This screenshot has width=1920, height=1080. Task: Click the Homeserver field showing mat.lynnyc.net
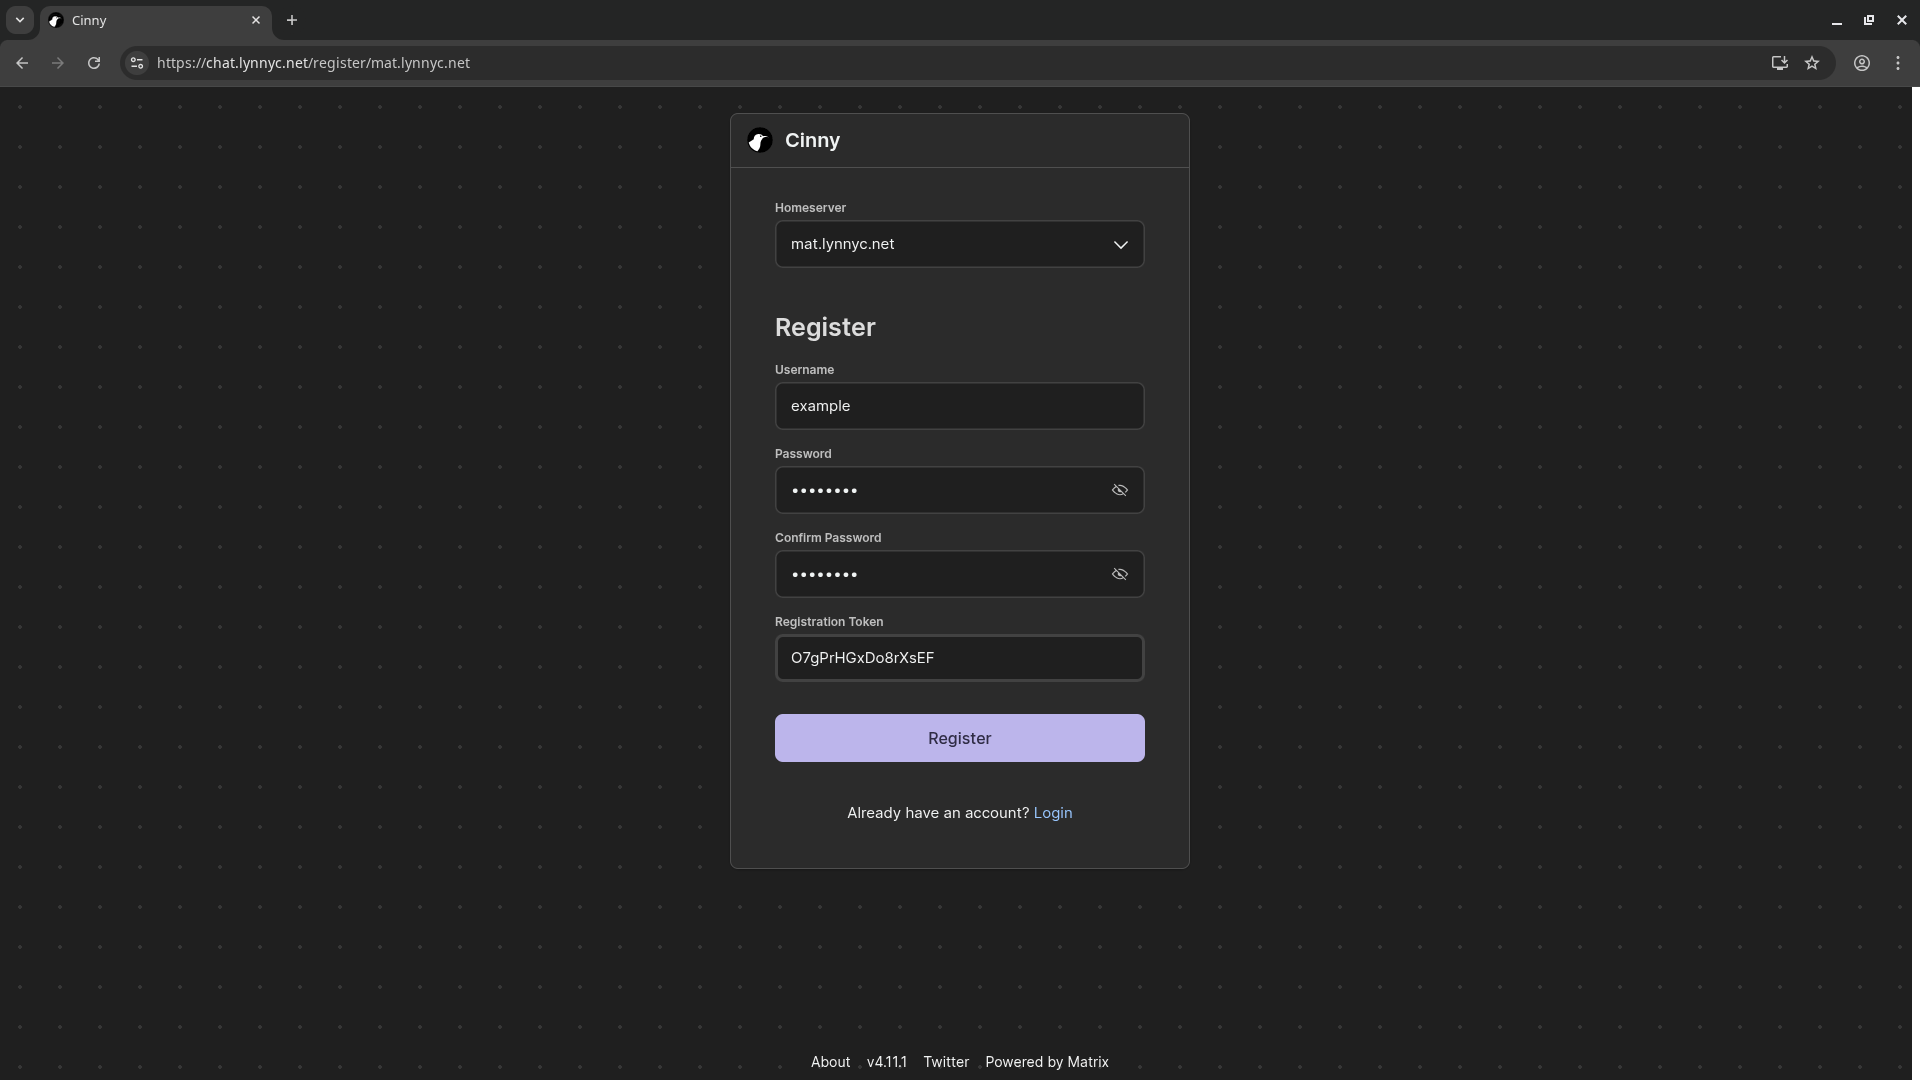(x=960, y=244)
